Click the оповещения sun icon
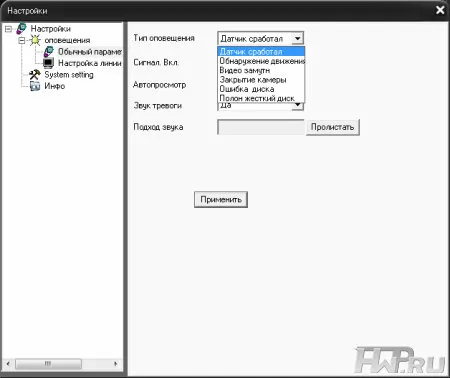This screenshot has height=378, width=450. tap(35, 40)
